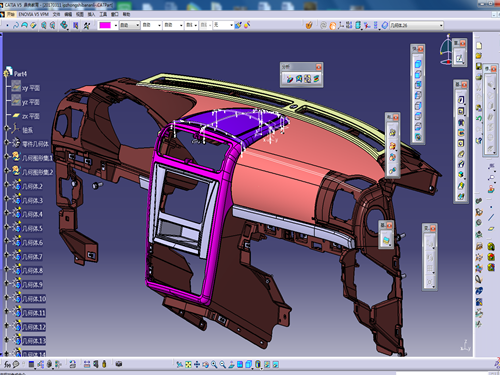This screenshot has height=375, width=500.
Task: Select Part4 root in specification tree
Action: (x=20, y=74)
